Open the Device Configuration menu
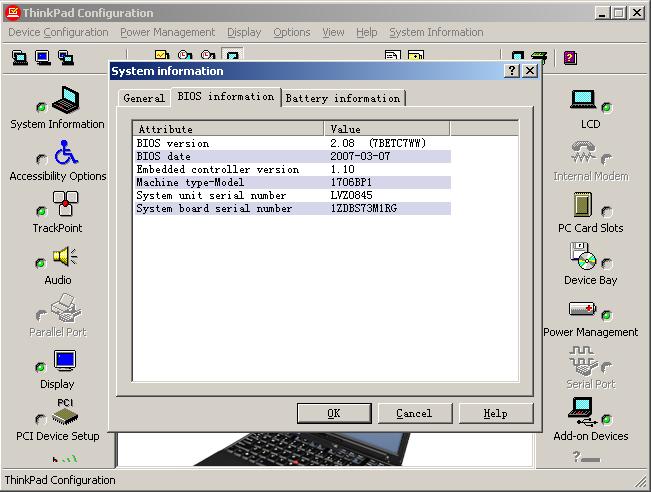The height and width of the screenshot is (492, 651). pos(58,32)
